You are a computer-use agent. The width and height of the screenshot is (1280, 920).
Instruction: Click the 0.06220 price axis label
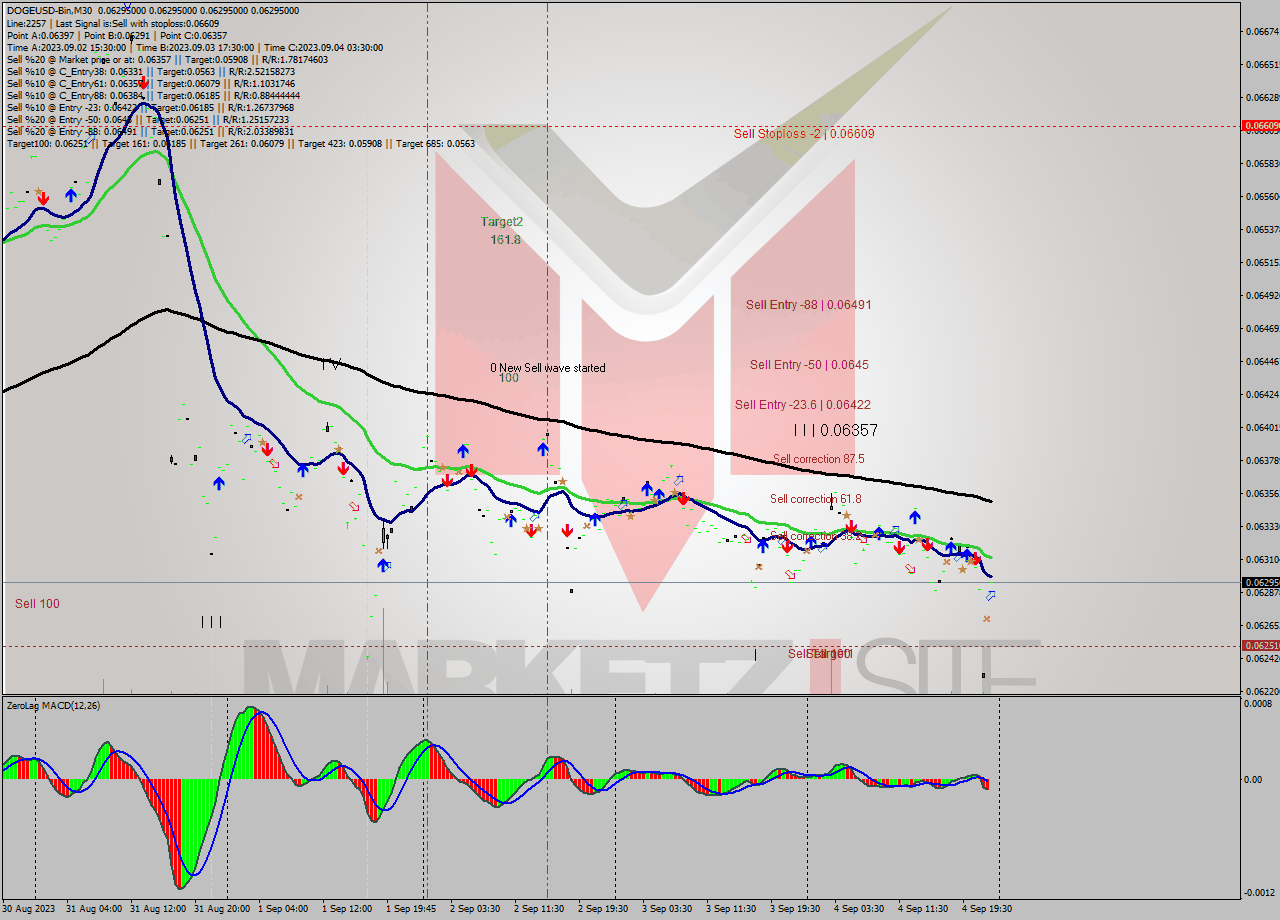[1262, 691]
